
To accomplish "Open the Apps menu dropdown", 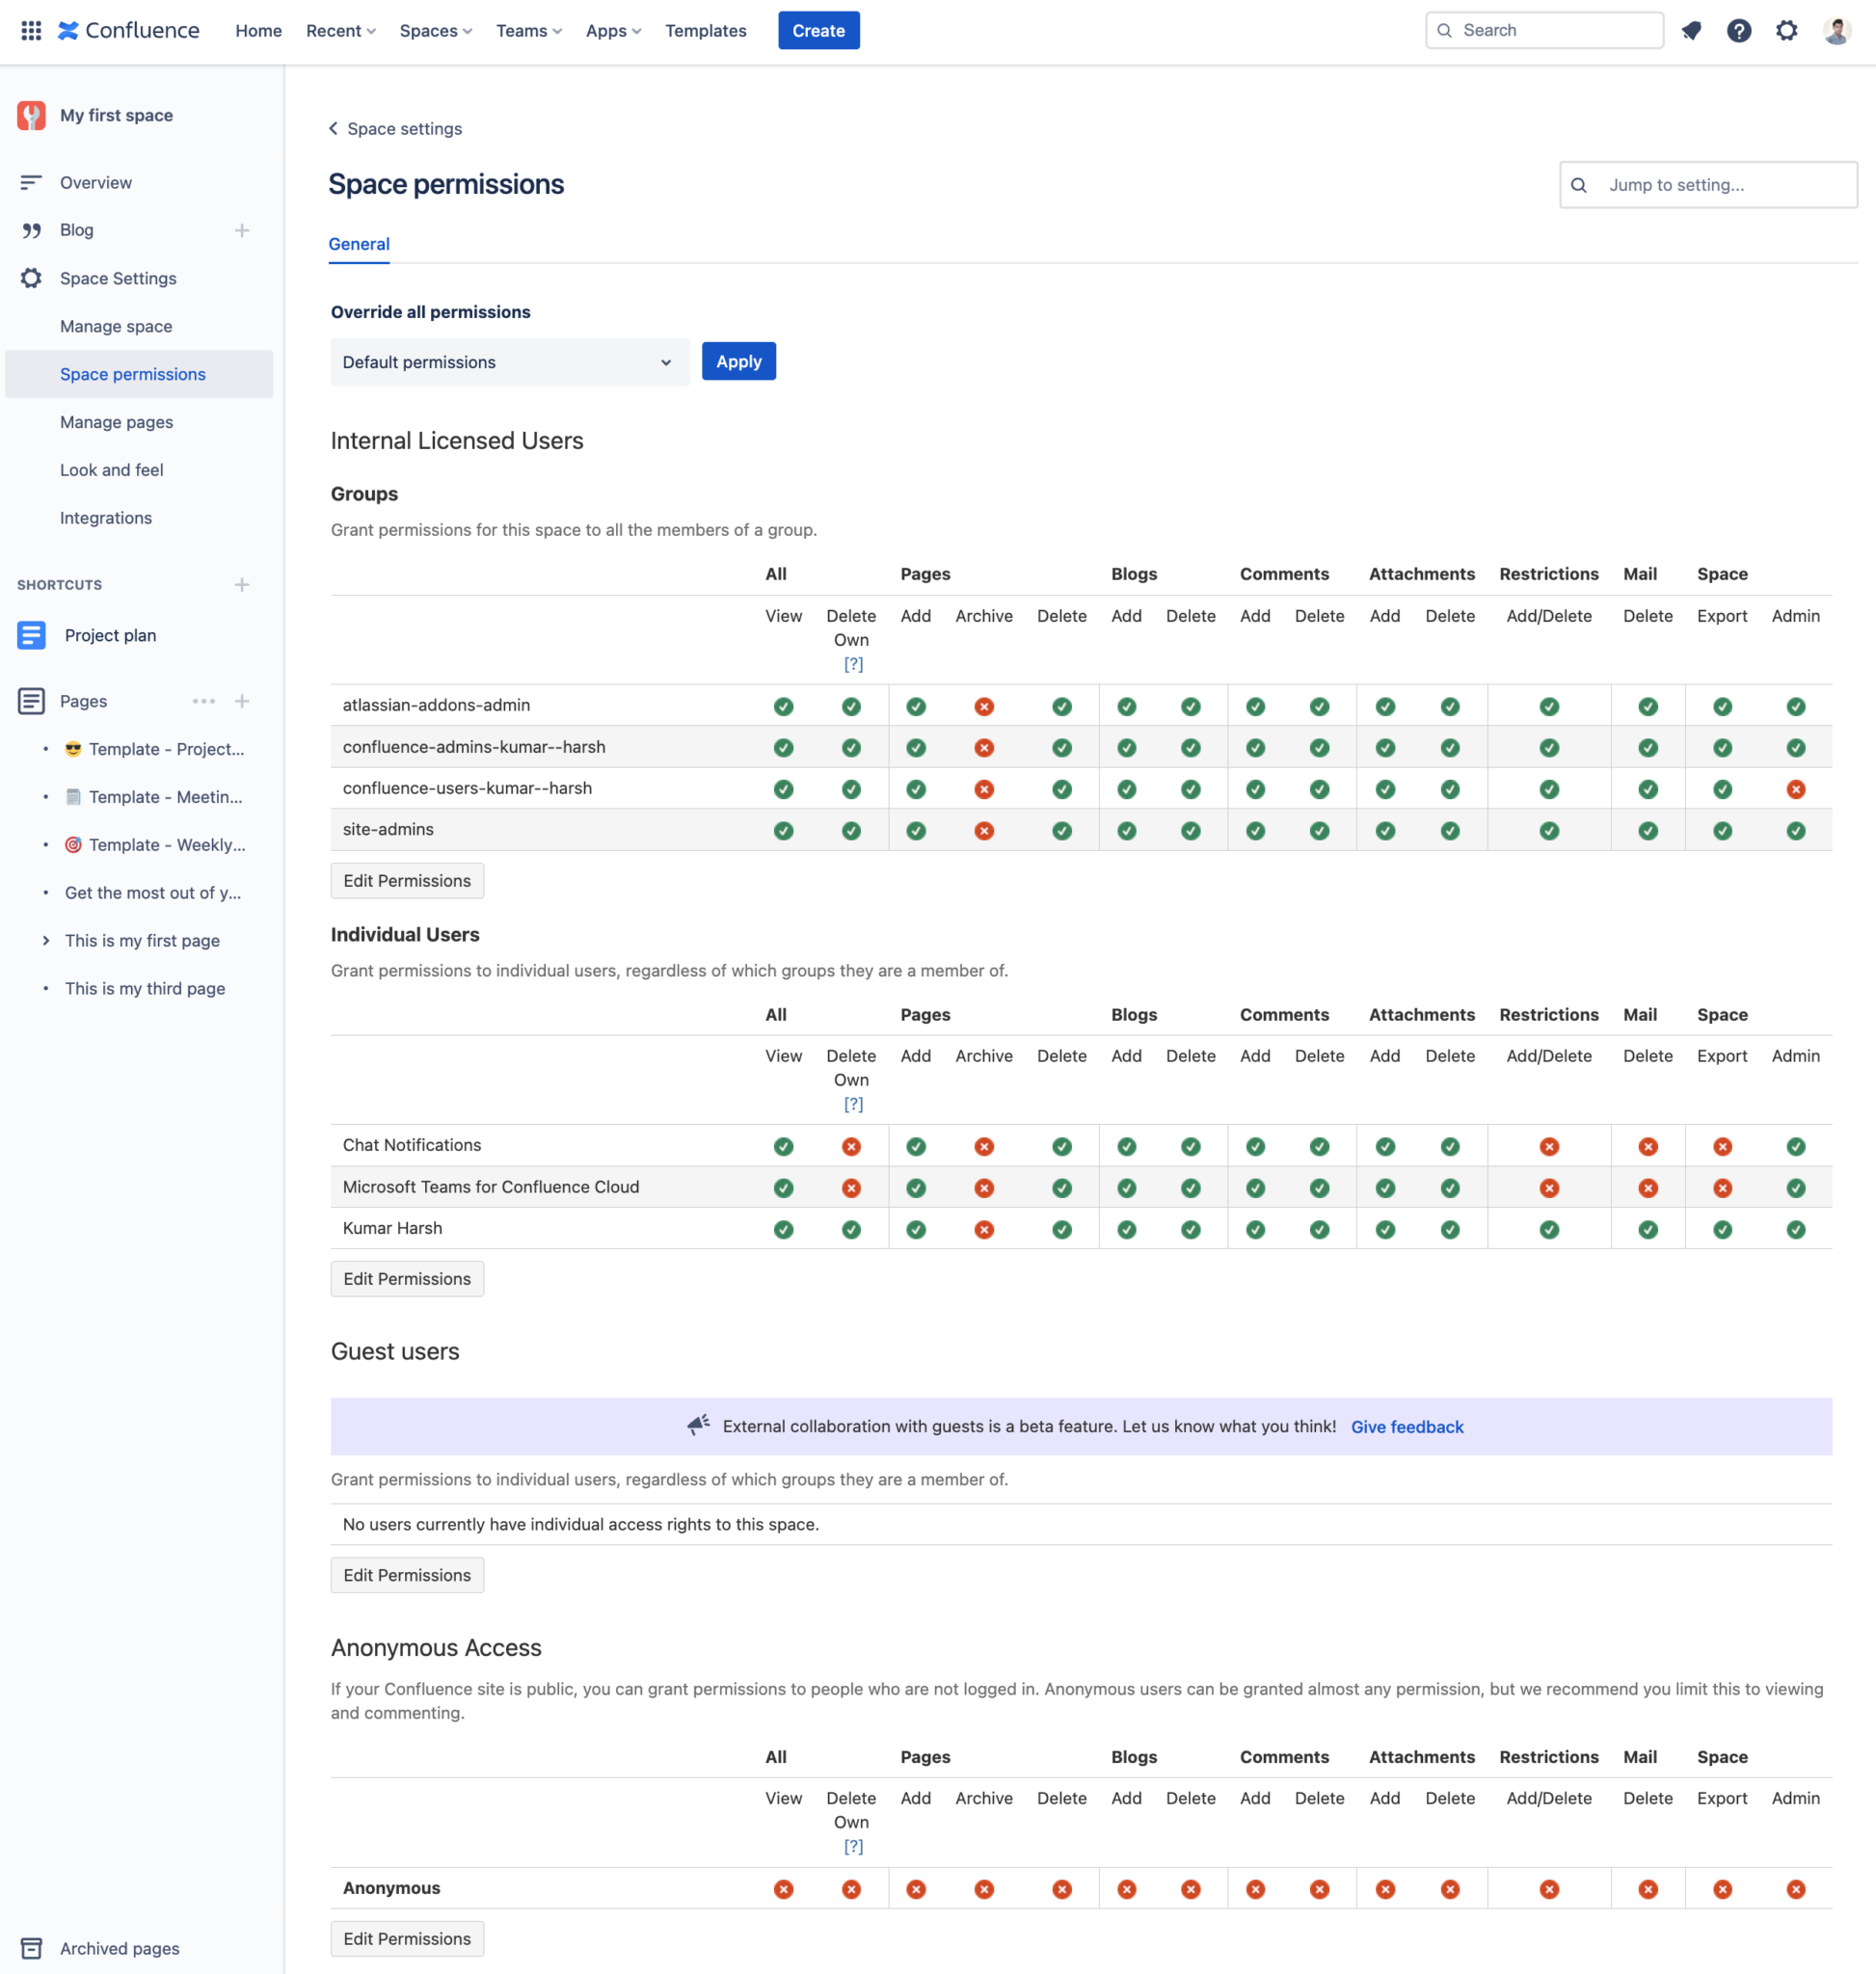I will (612, 30).
